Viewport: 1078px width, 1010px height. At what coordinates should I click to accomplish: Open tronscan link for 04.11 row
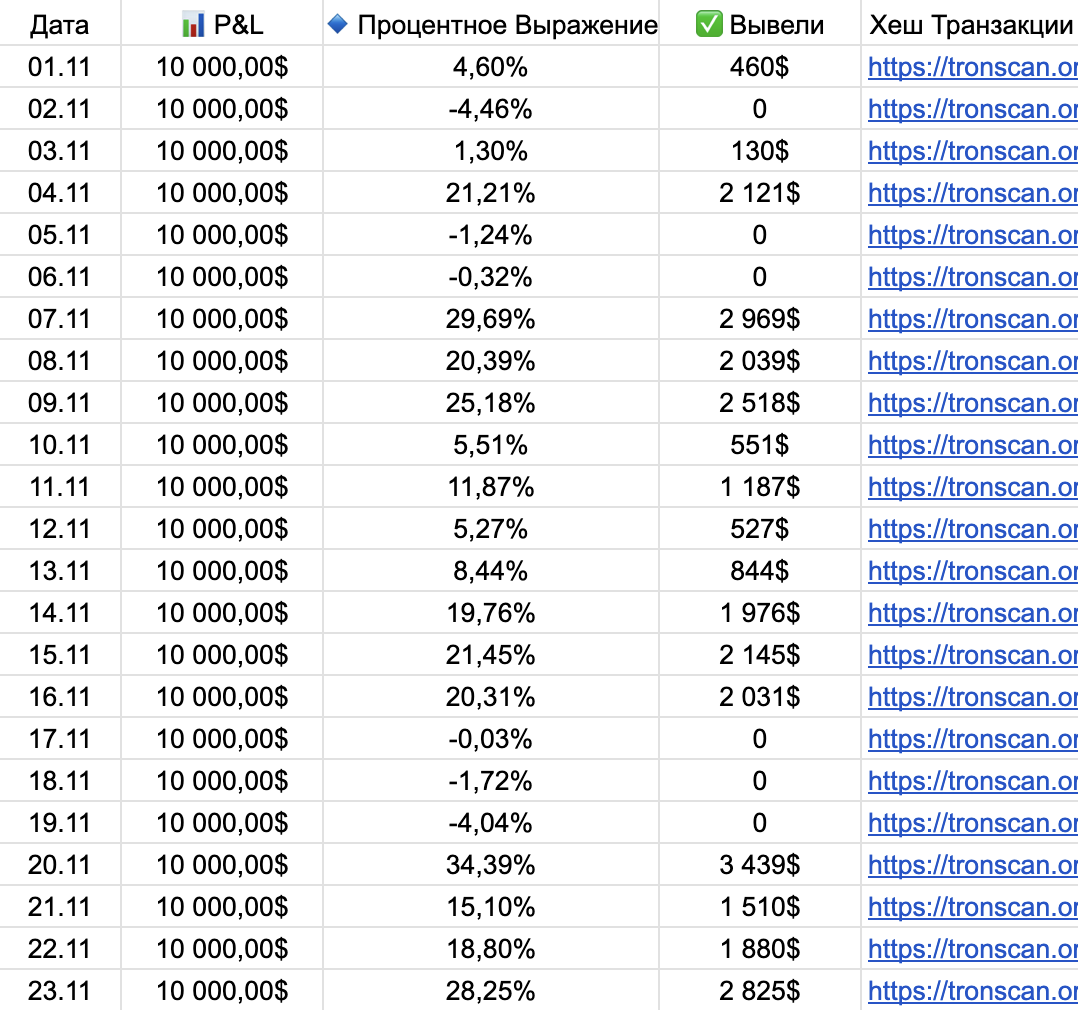click(972, 193)
